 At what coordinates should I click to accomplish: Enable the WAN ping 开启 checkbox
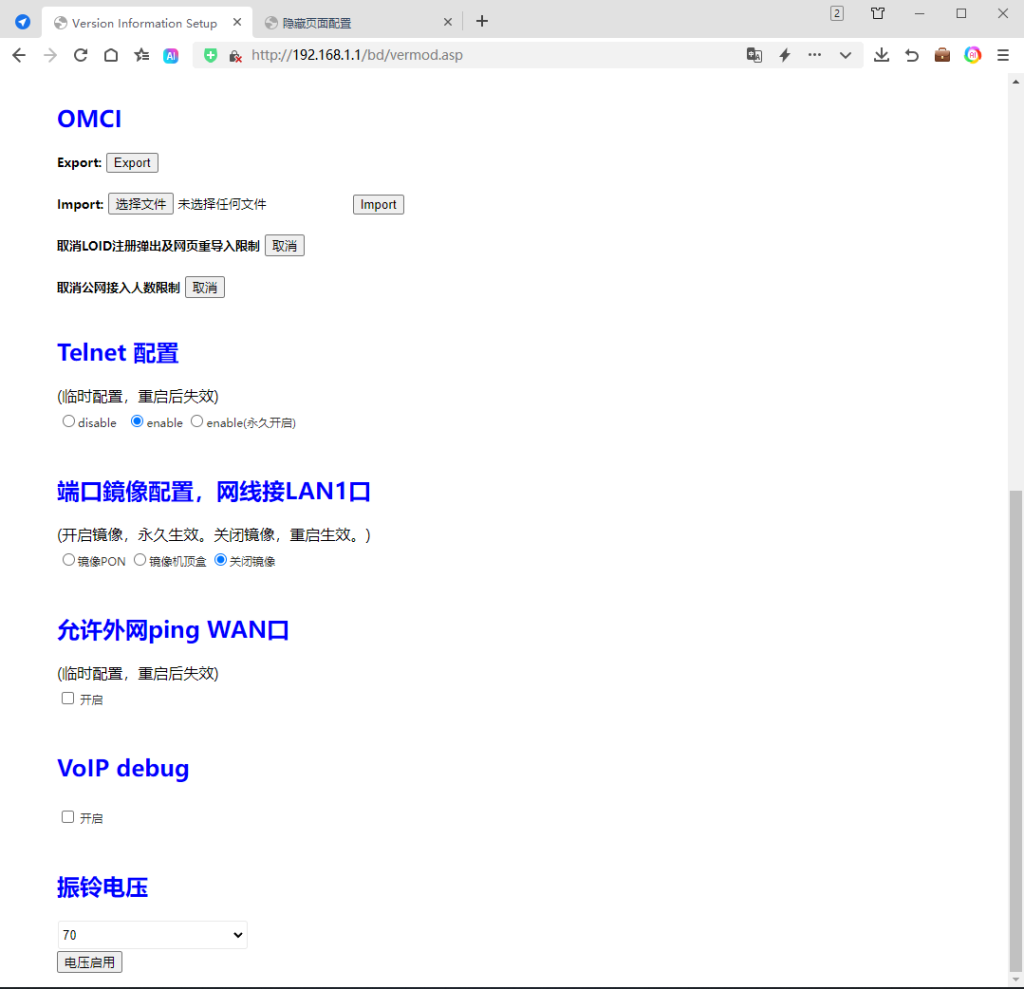[x=68, y=698]
